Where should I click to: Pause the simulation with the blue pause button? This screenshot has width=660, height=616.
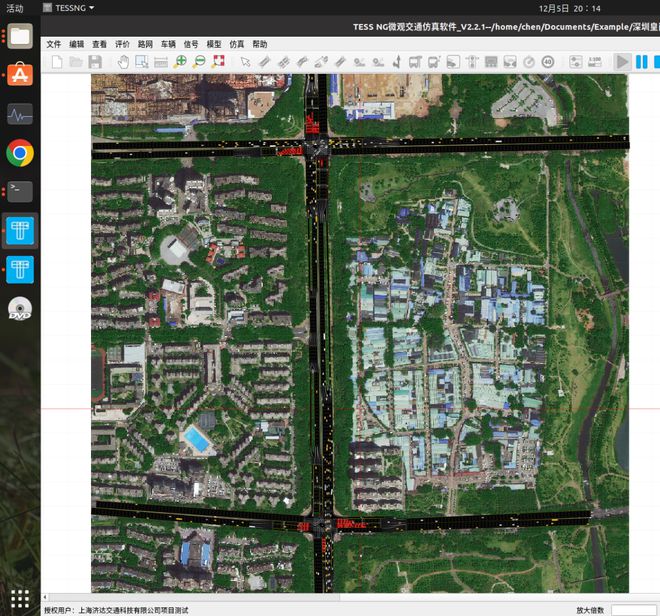tap(641, 62)
